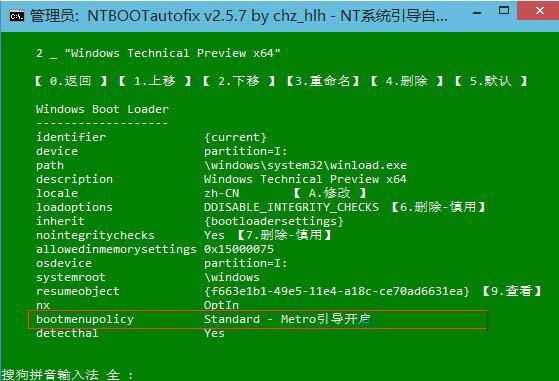Click the Windows Boot Loader heading
Image resolution: width=559 pixels, height=381 pixels.
[102, 109]
